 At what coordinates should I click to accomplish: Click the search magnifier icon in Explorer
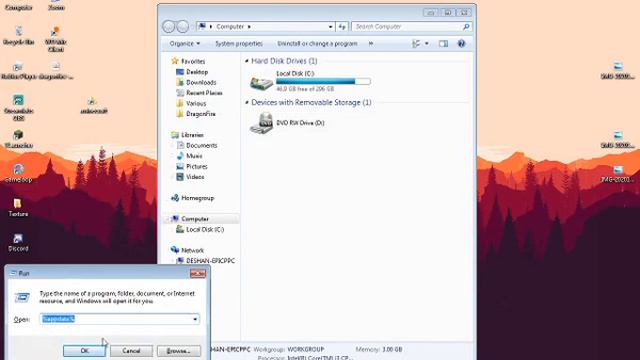(466, 27)
